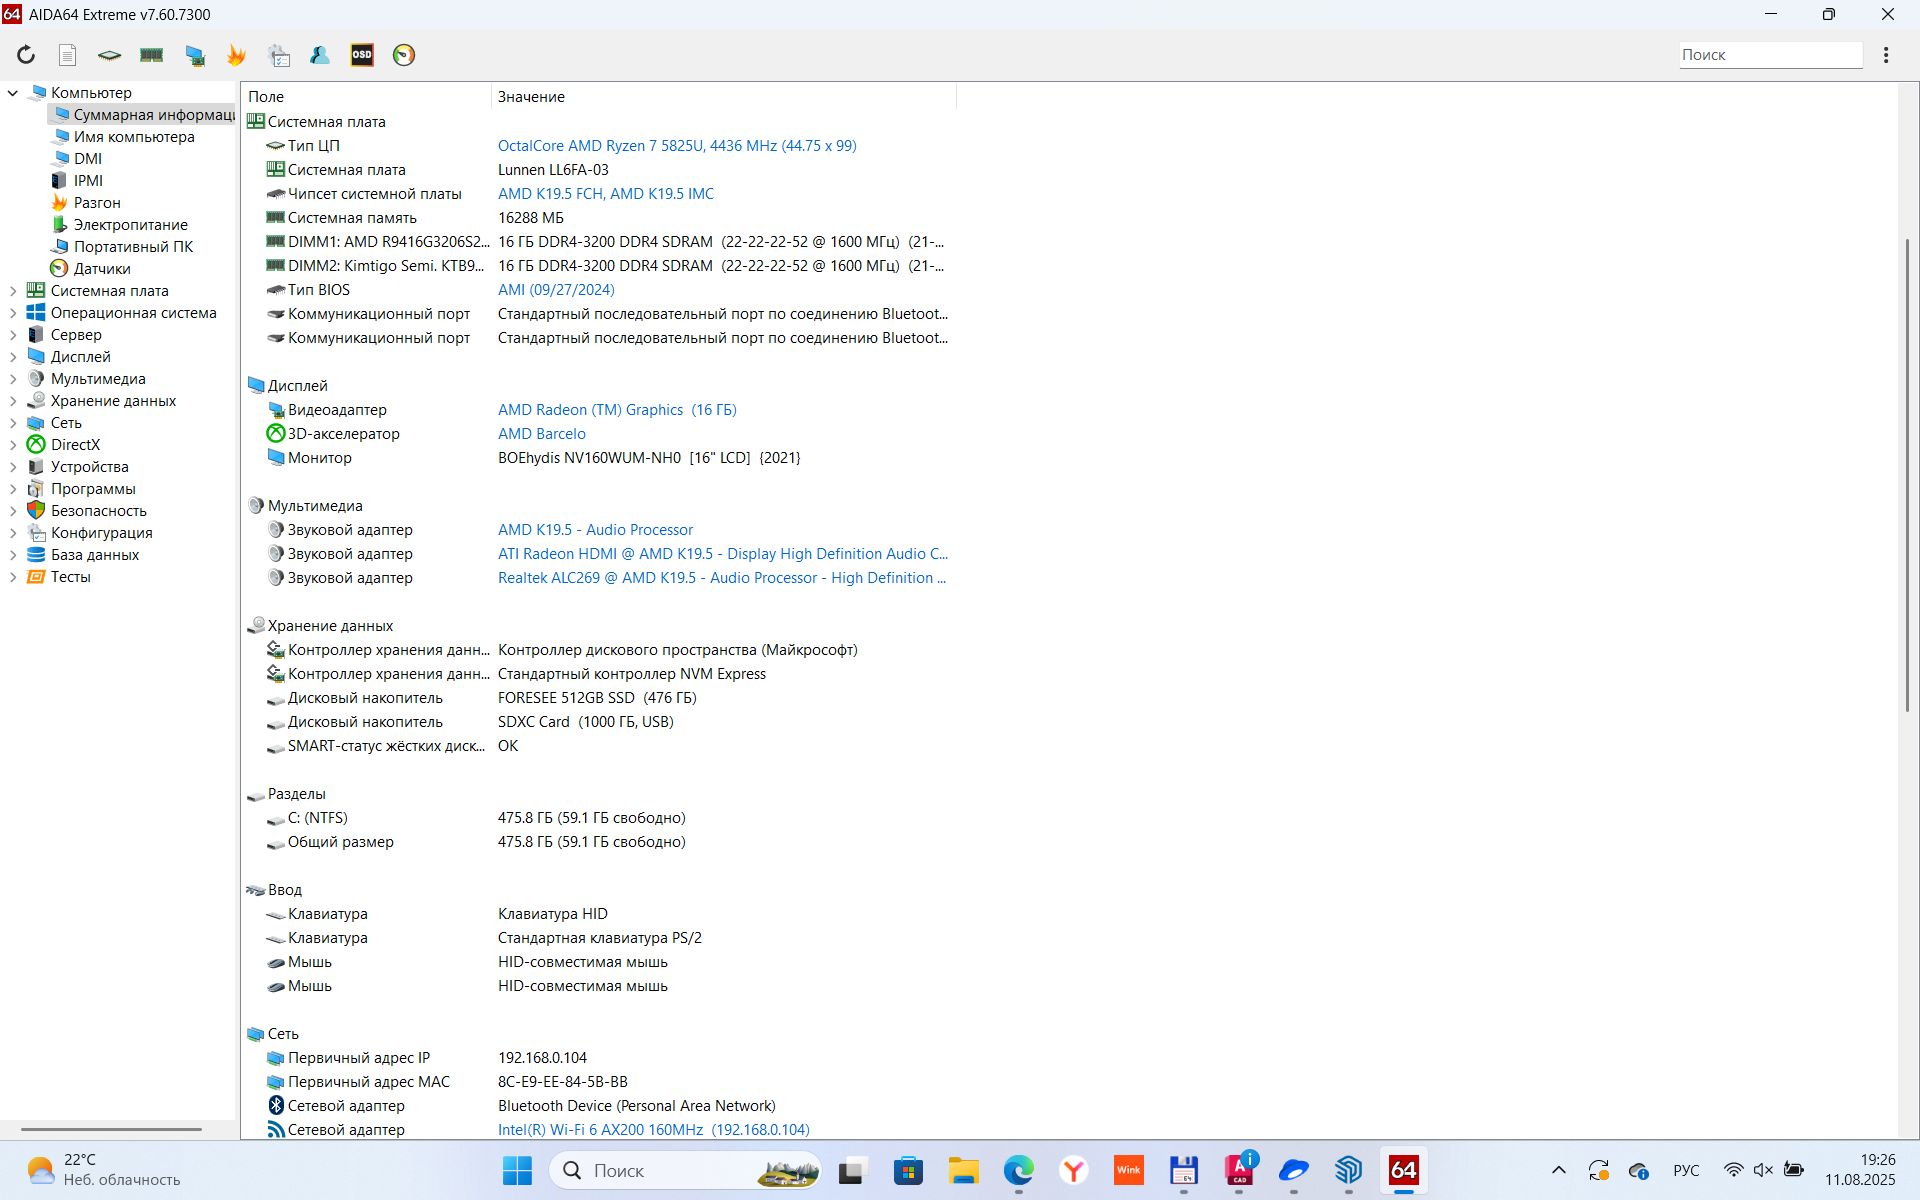This screenshot has height=1200, width=1920.
Task: Open the Windows Start button
Action: tap(517, 1170)
